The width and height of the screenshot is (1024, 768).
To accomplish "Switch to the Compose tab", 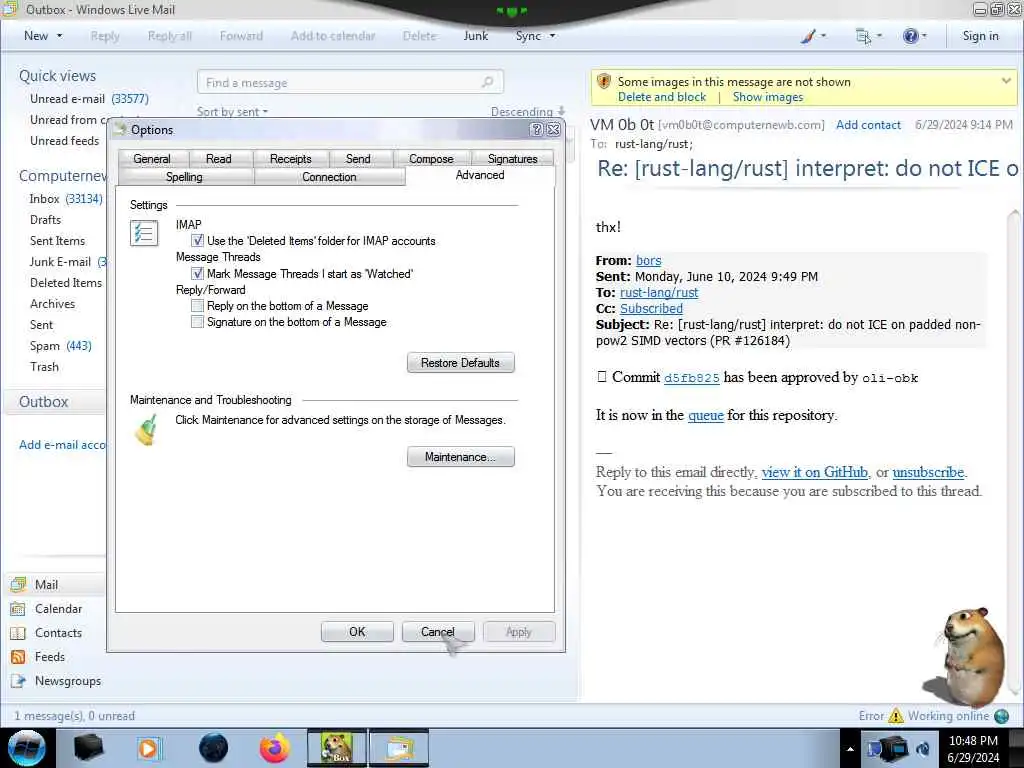I will (x=431, y=159).
